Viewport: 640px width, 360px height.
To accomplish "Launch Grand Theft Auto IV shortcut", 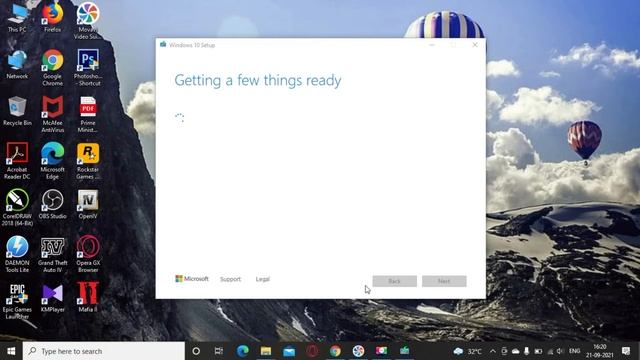I will pyautogui.click(x=53, y=254).
